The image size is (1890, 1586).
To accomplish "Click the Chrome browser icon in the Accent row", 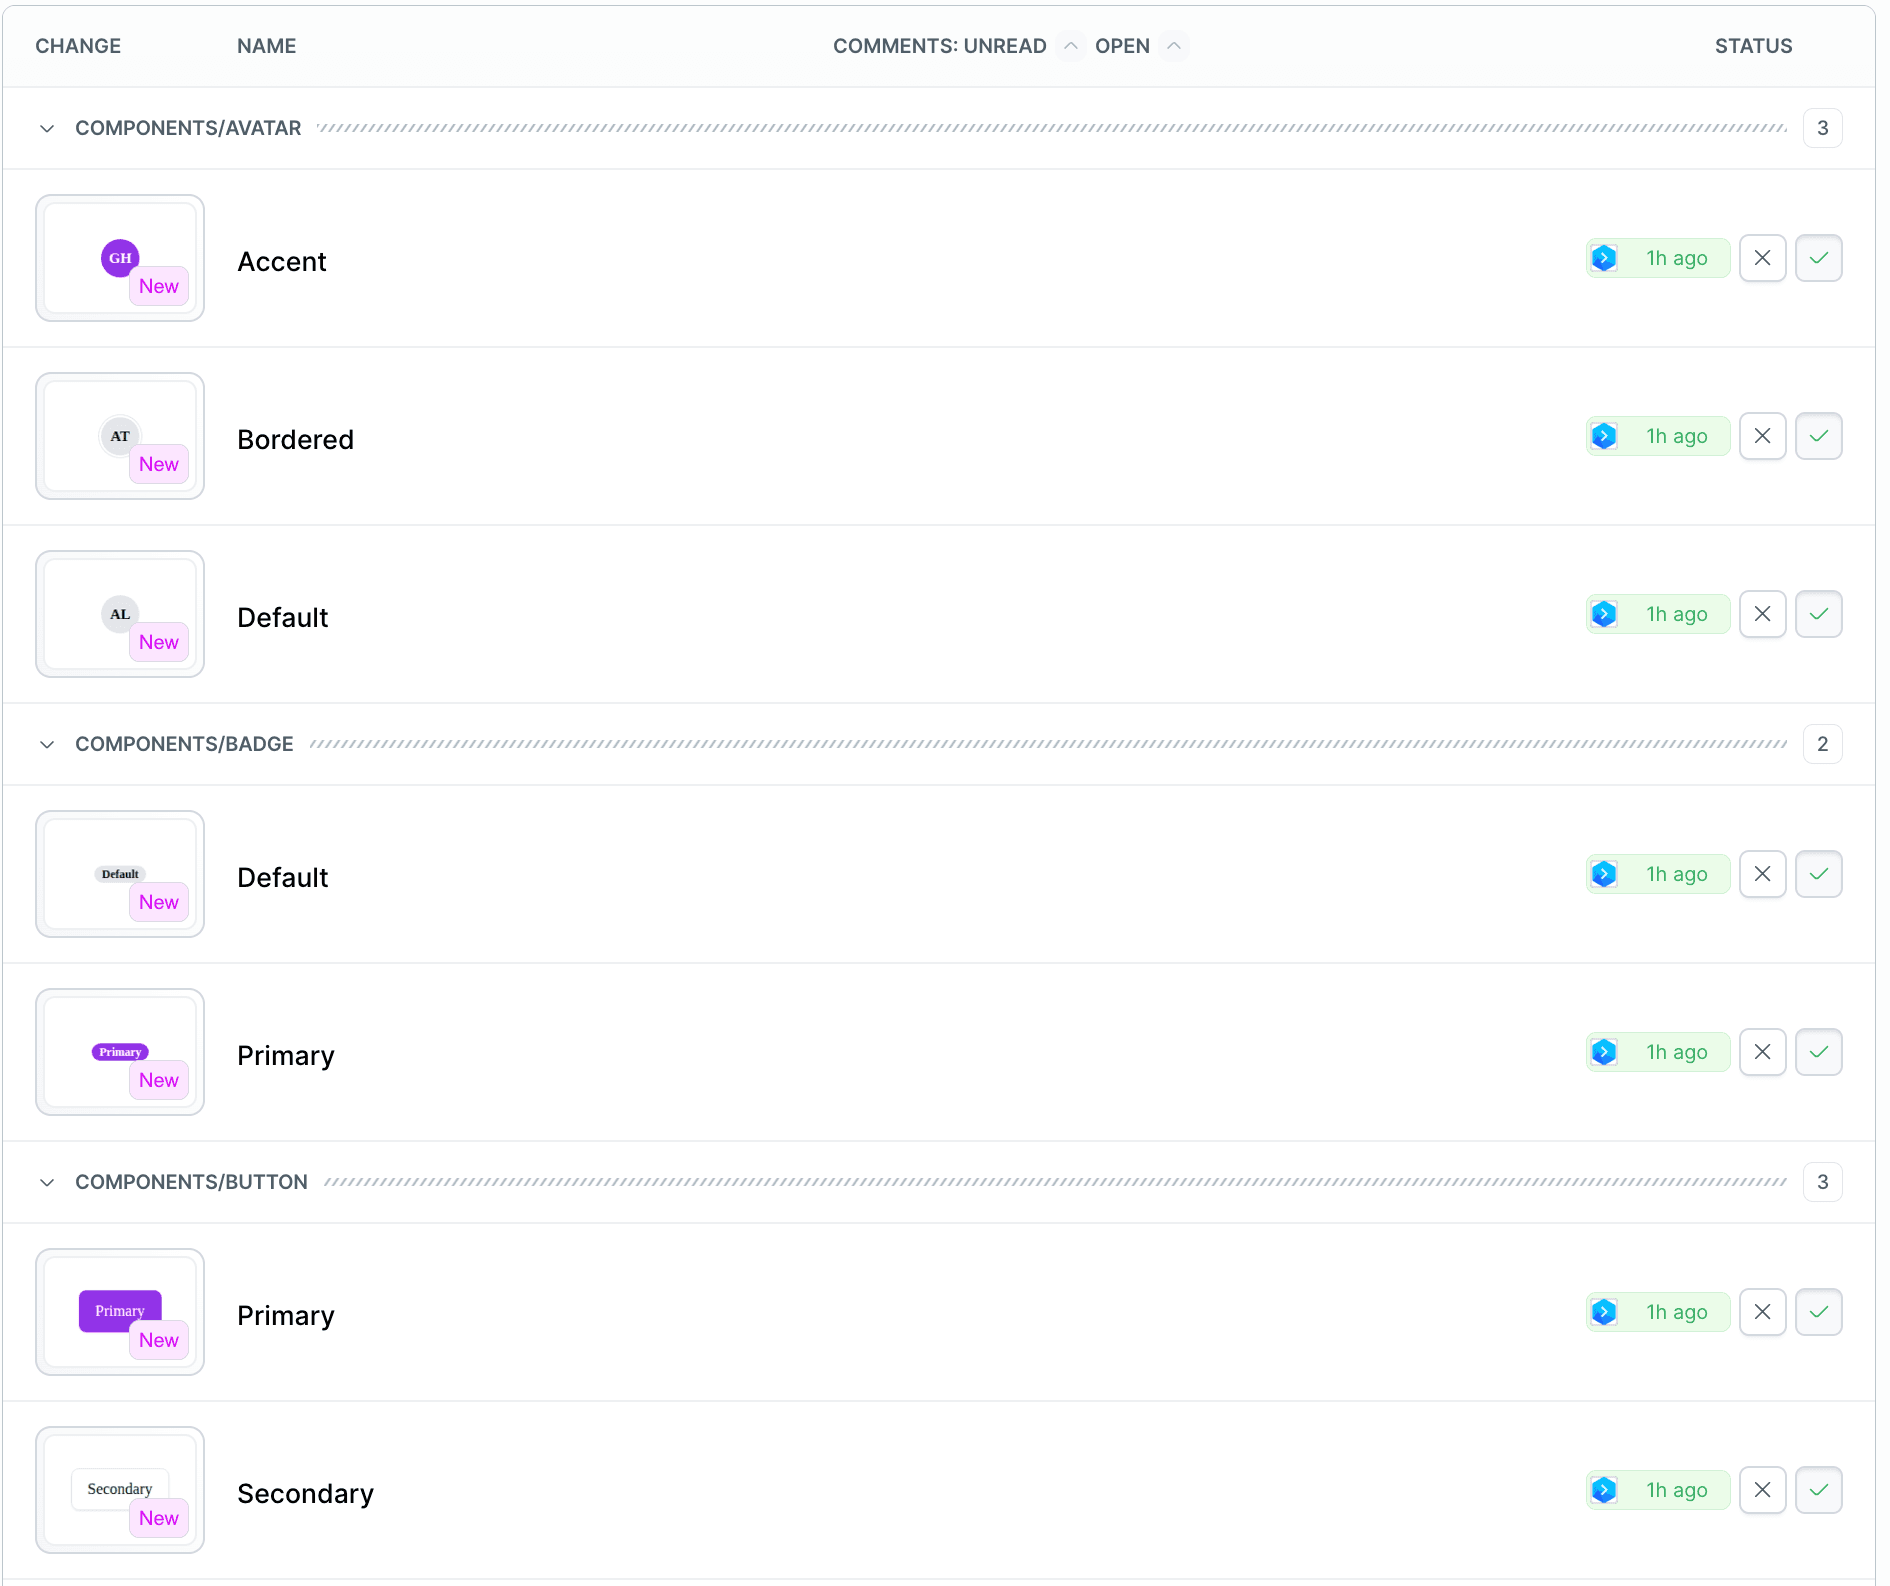I will point(1604,258).
